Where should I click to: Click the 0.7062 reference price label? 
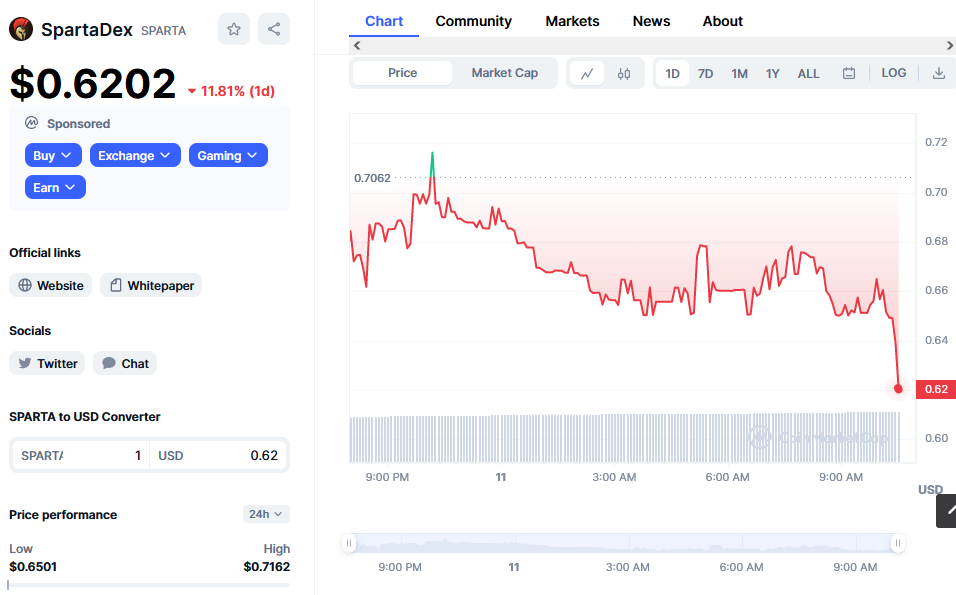coord(372,178)
